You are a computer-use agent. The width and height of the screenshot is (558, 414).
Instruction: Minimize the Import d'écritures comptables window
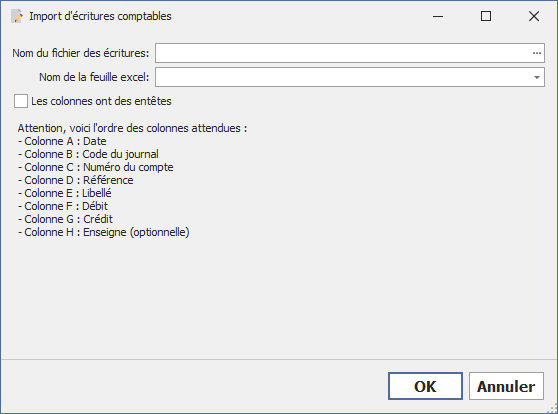click(x=438, y=16)
